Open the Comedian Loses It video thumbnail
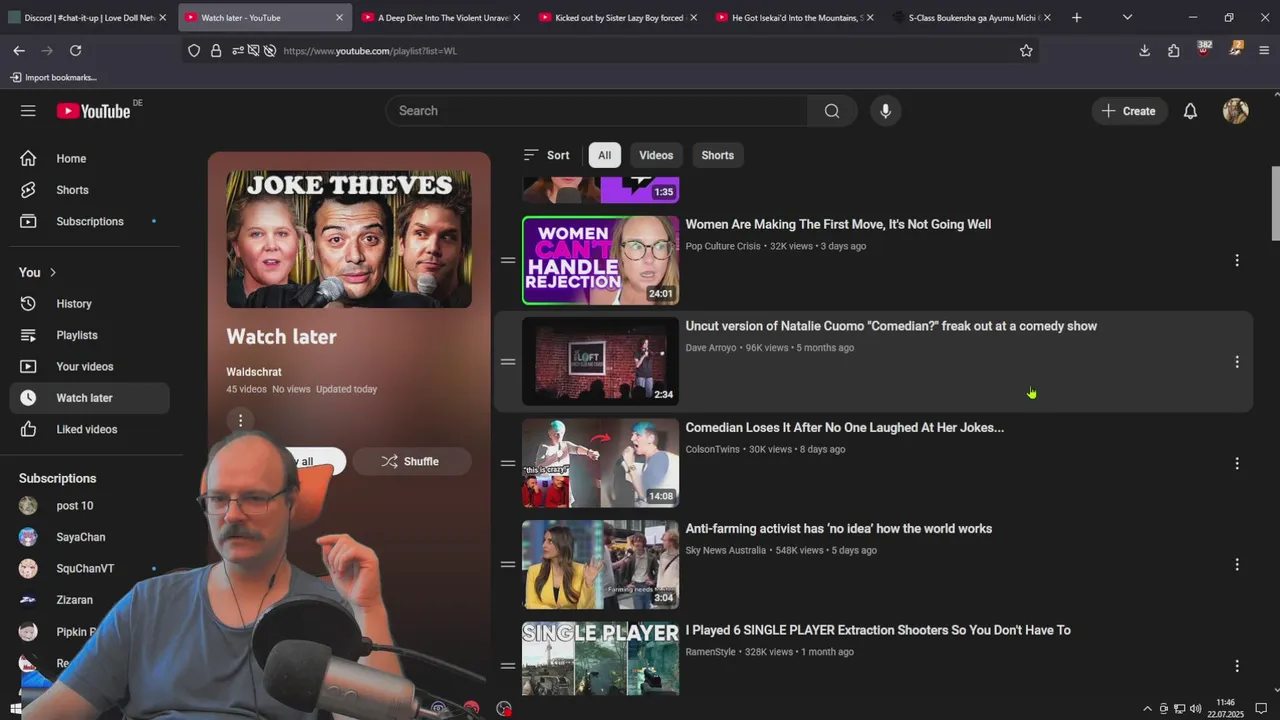This screenshot has height=720, width=1280. pyautogui.click(x=600, y=463)
